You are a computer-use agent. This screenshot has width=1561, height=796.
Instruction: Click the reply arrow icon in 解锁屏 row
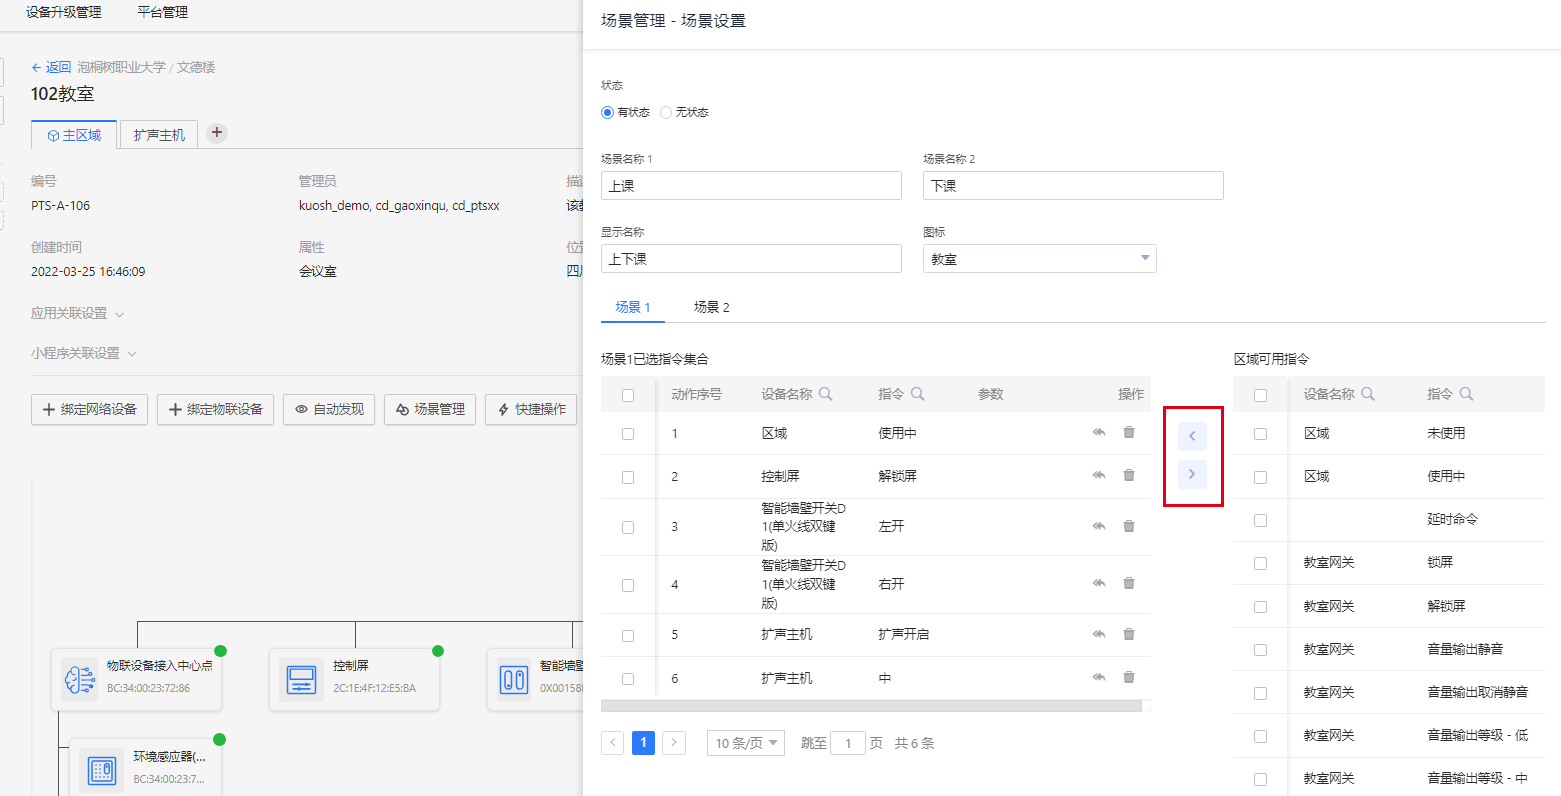[x=1099, y=476]
